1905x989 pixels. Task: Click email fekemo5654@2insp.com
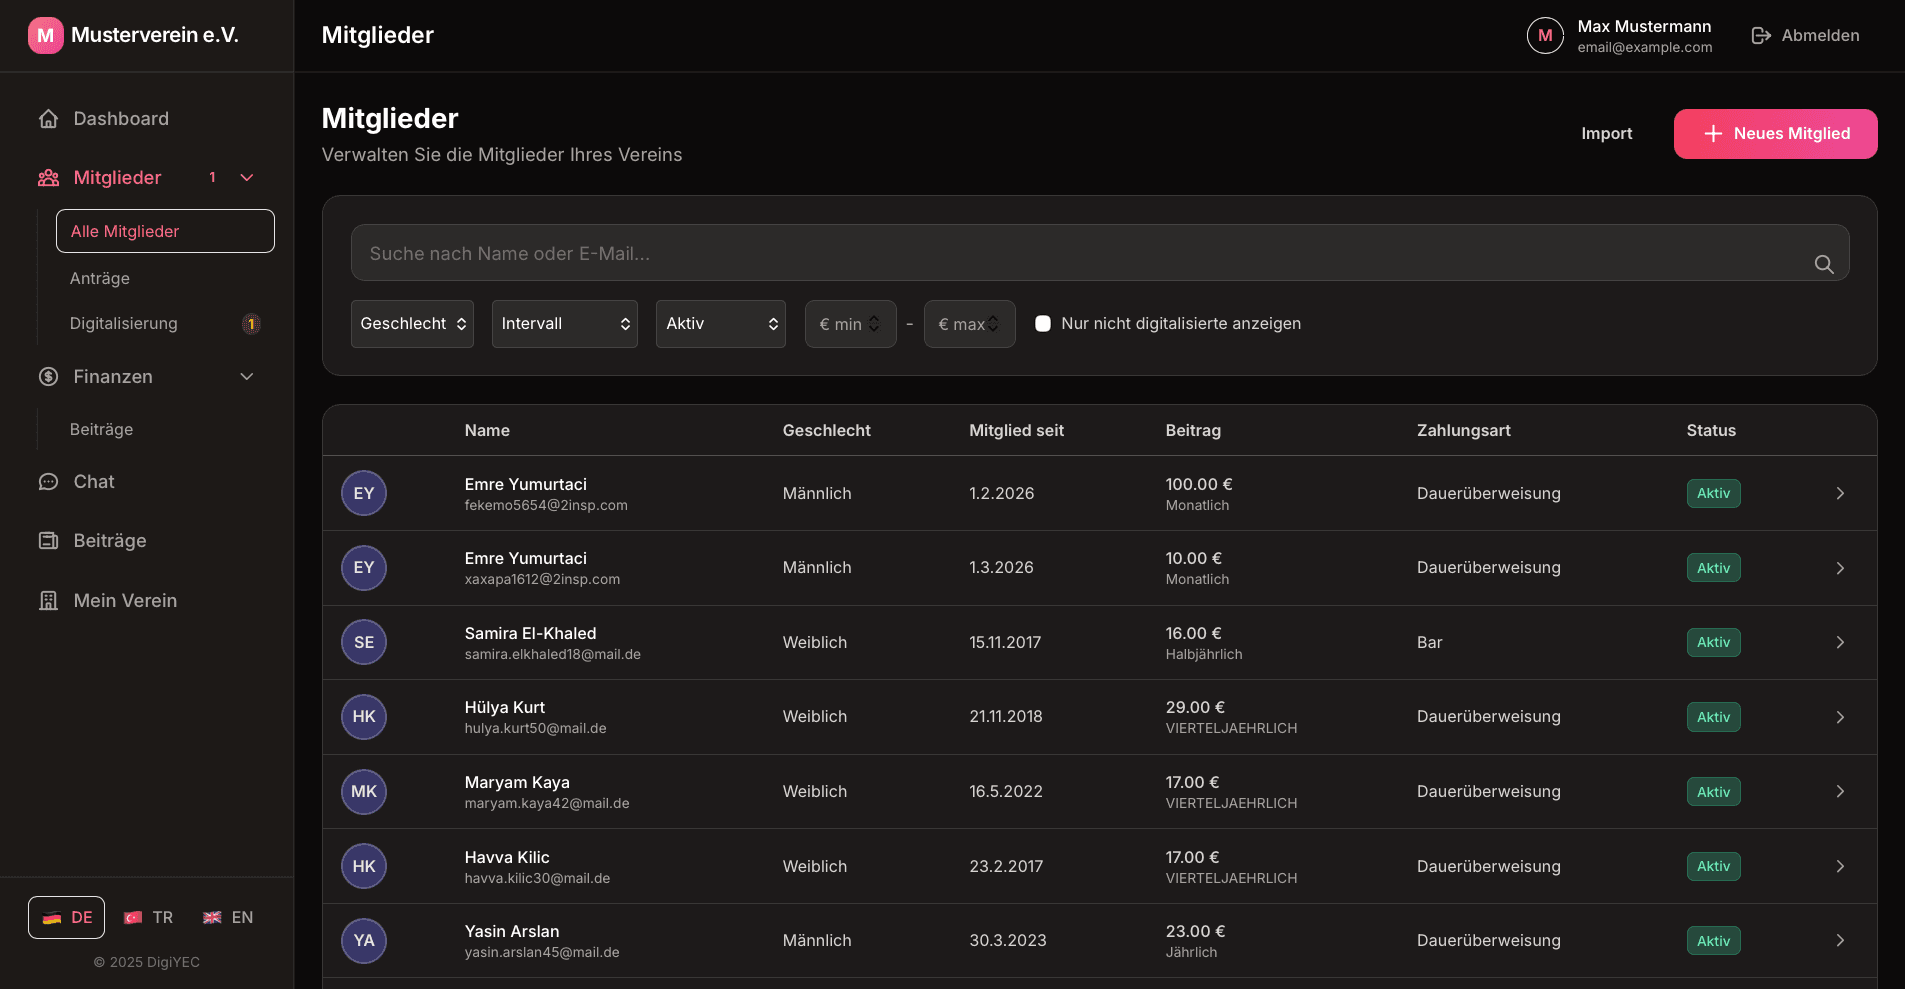click(x=546, y=506)
